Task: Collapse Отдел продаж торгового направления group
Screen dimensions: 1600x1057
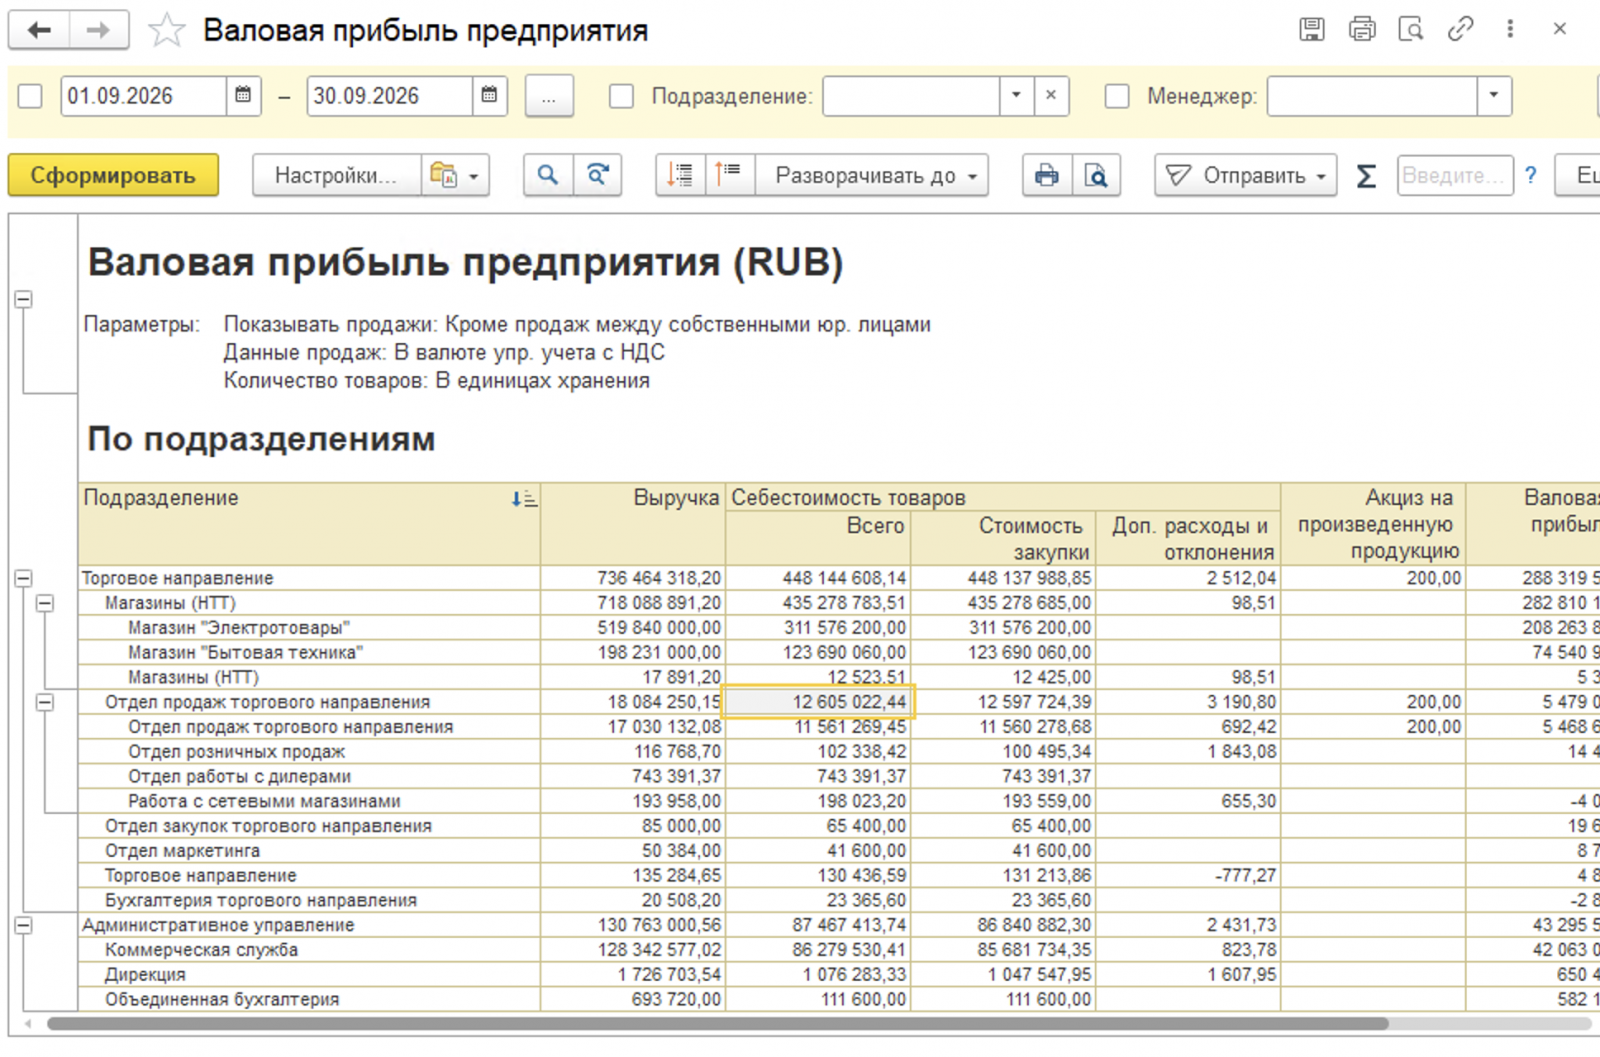Action: [x=44, y=702]
